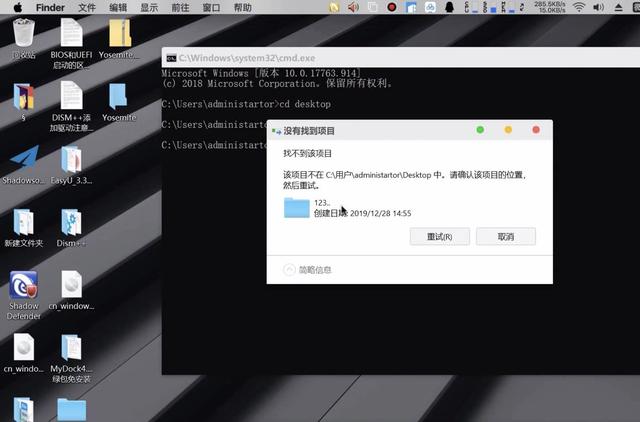Open the Dism++ desktop icon
Image resolution: width=640 pixels, height=422 pixels.
tap(71, 223)
